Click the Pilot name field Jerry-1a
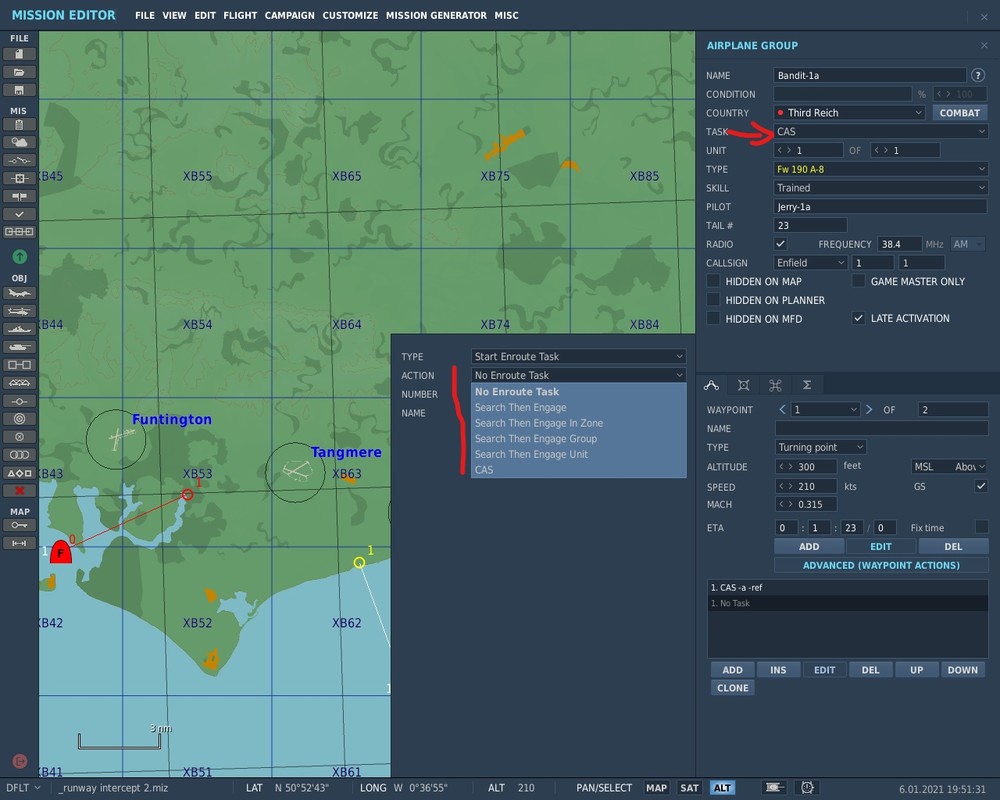Image resolution: width=1000 pixels, height=800 pixels. click(880, 207)
